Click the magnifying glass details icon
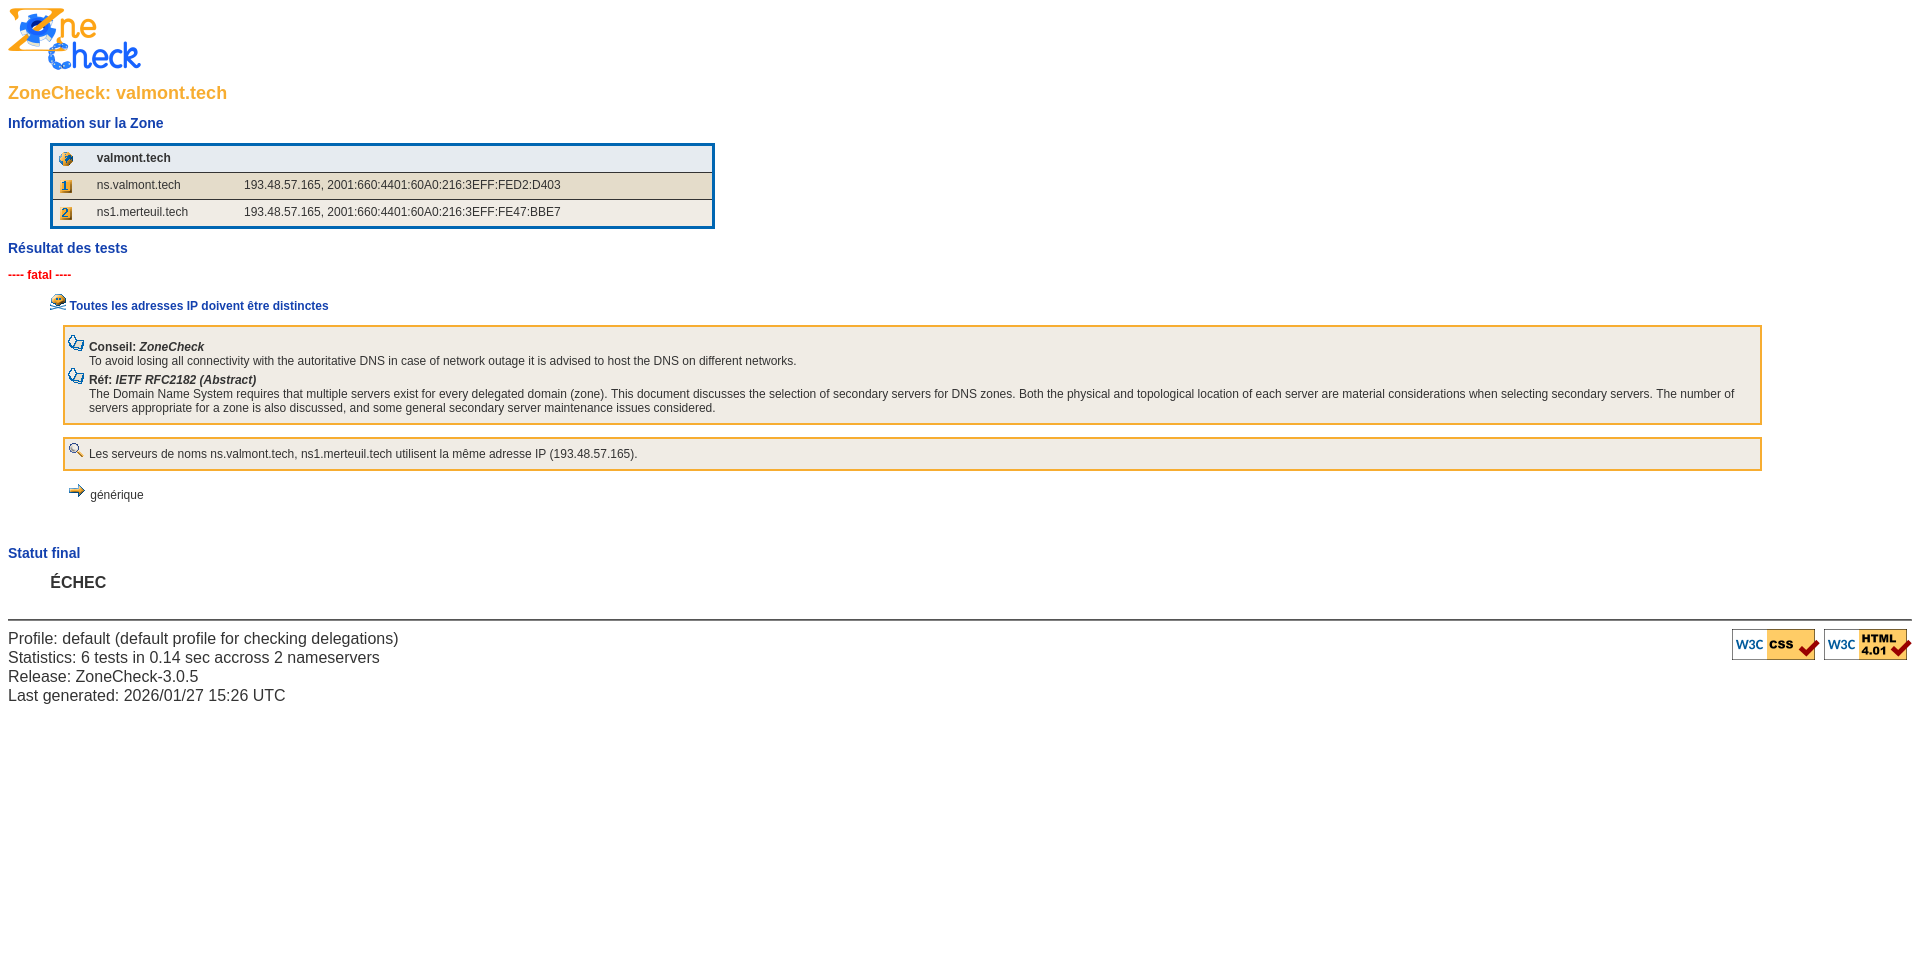The width and height of the screenshot is (1920, 970). (76, 450)
